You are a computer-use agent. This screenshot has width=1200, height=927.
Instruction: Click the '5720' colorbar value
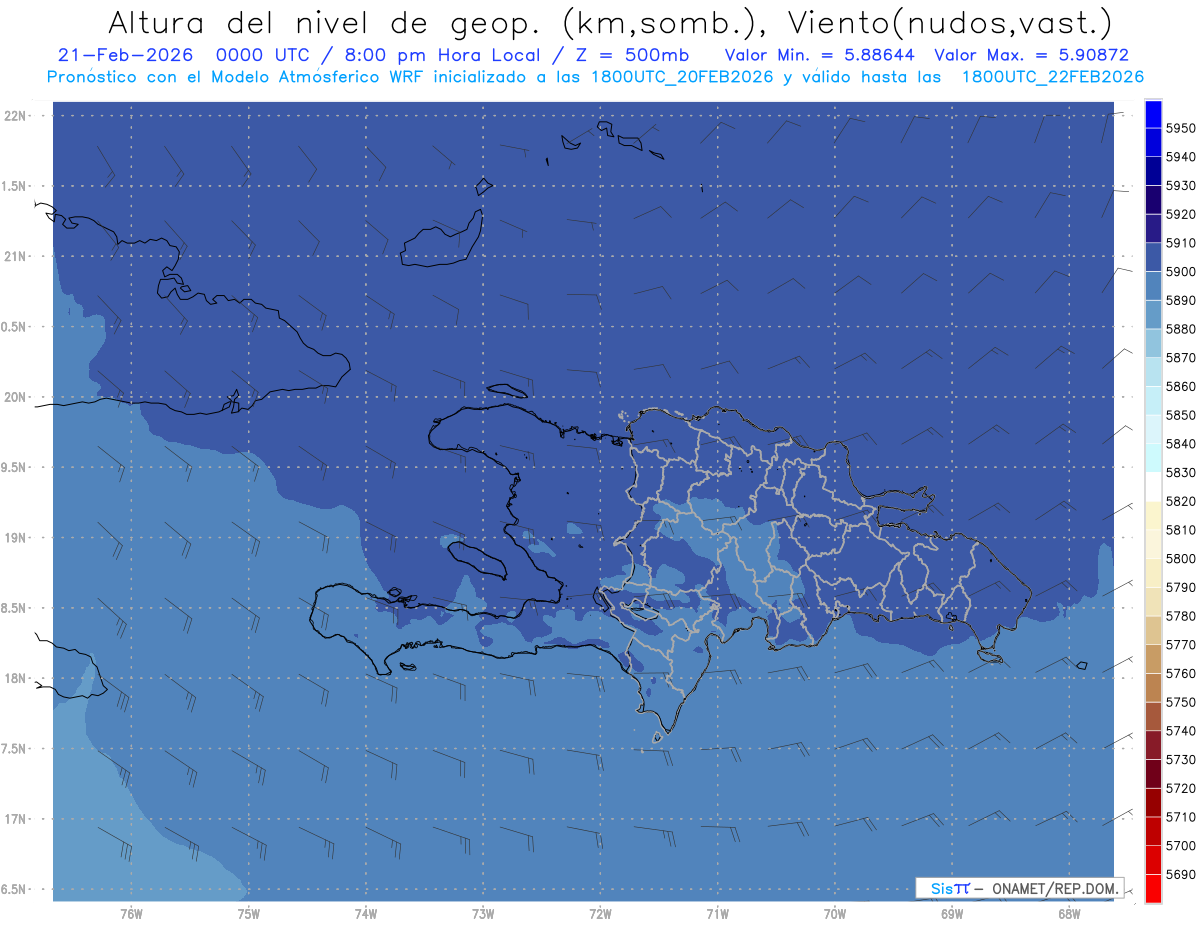[1181, 788]
